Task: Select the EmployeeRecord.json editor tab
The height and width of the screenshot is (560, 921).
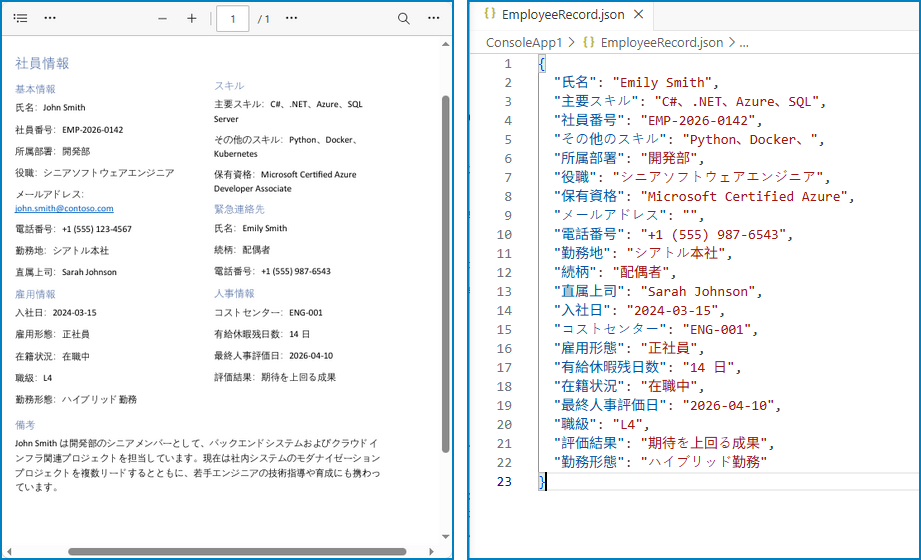Action: pos(563,15)
